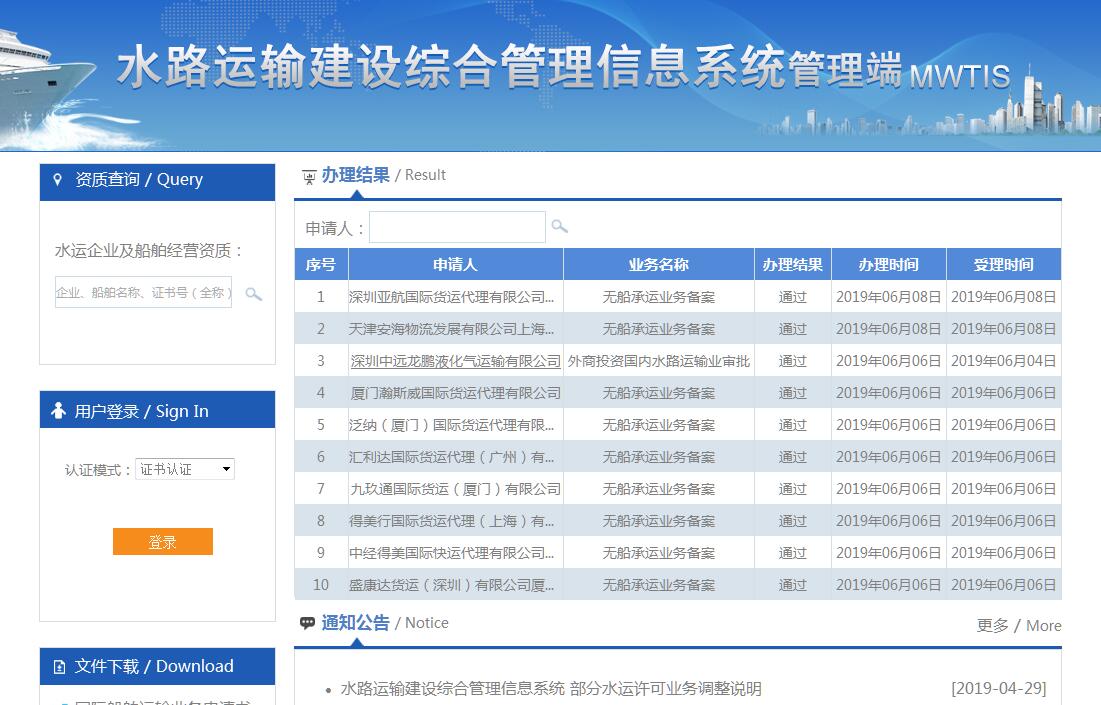Click the 受理时间 column header
Image resolution: width=1101 pixels, height=705 pixels.
click(x=1003, y=265)
